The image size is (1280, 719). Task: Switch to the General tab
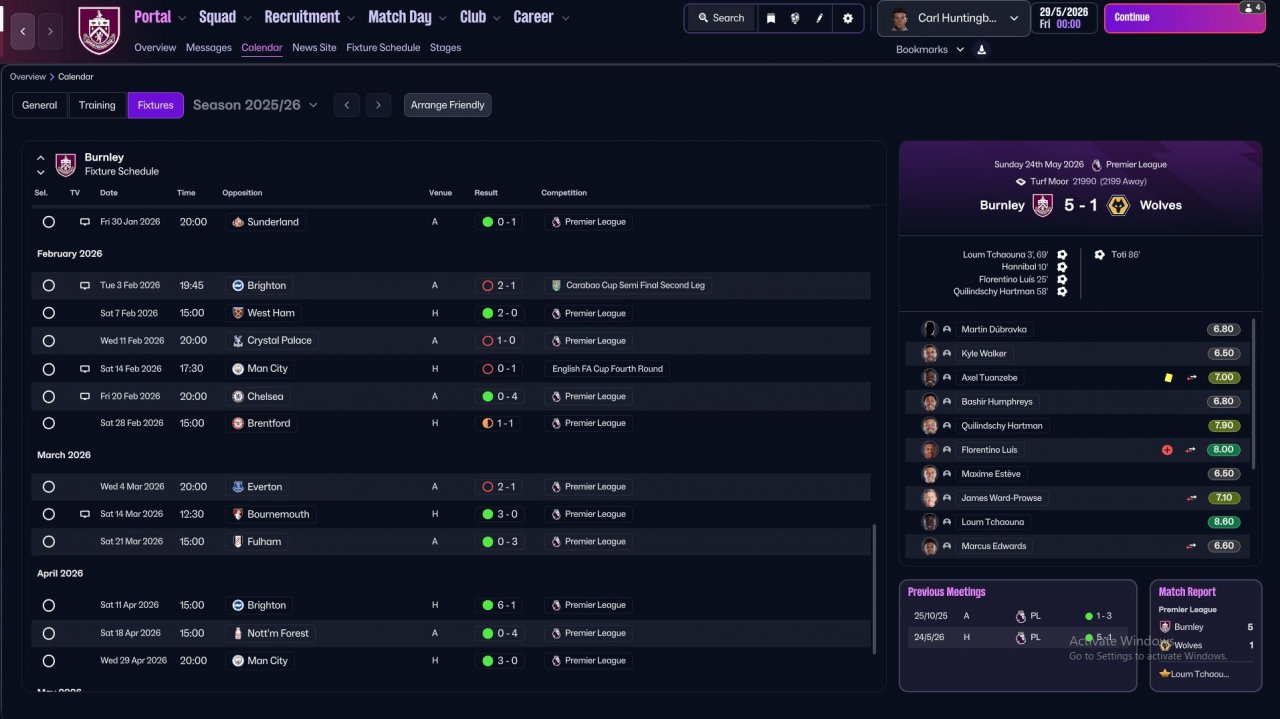40,105
